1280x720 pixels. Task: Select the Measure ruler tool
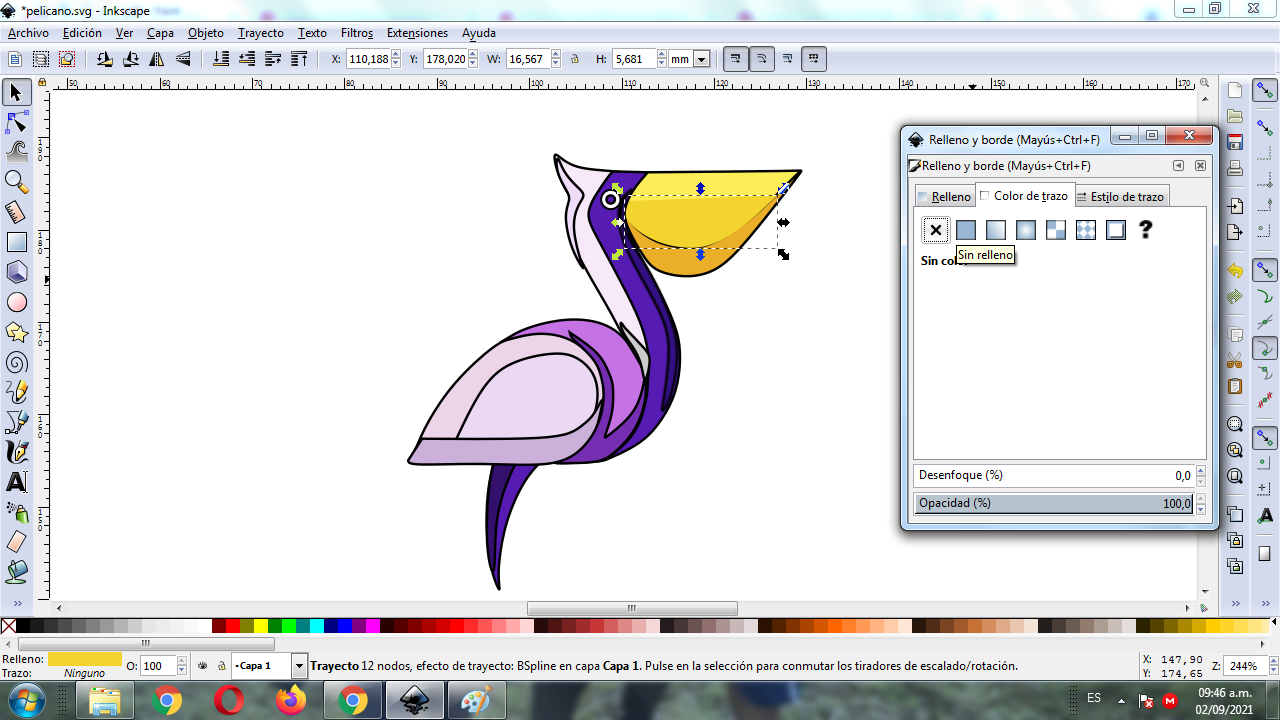pyautogui.click(x=16, y=212)
